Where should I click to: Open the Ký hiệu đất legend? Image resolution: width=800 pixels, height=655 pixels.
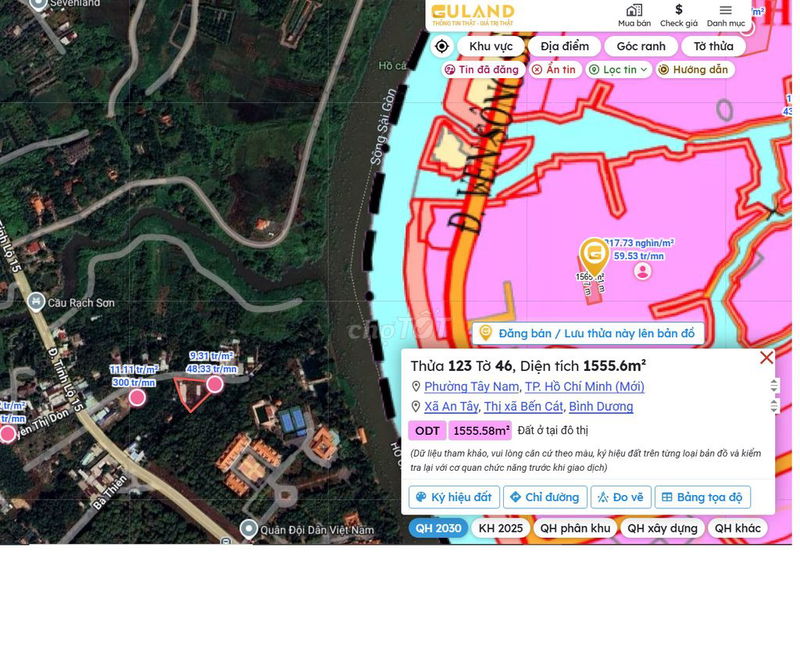coord(454,497)
